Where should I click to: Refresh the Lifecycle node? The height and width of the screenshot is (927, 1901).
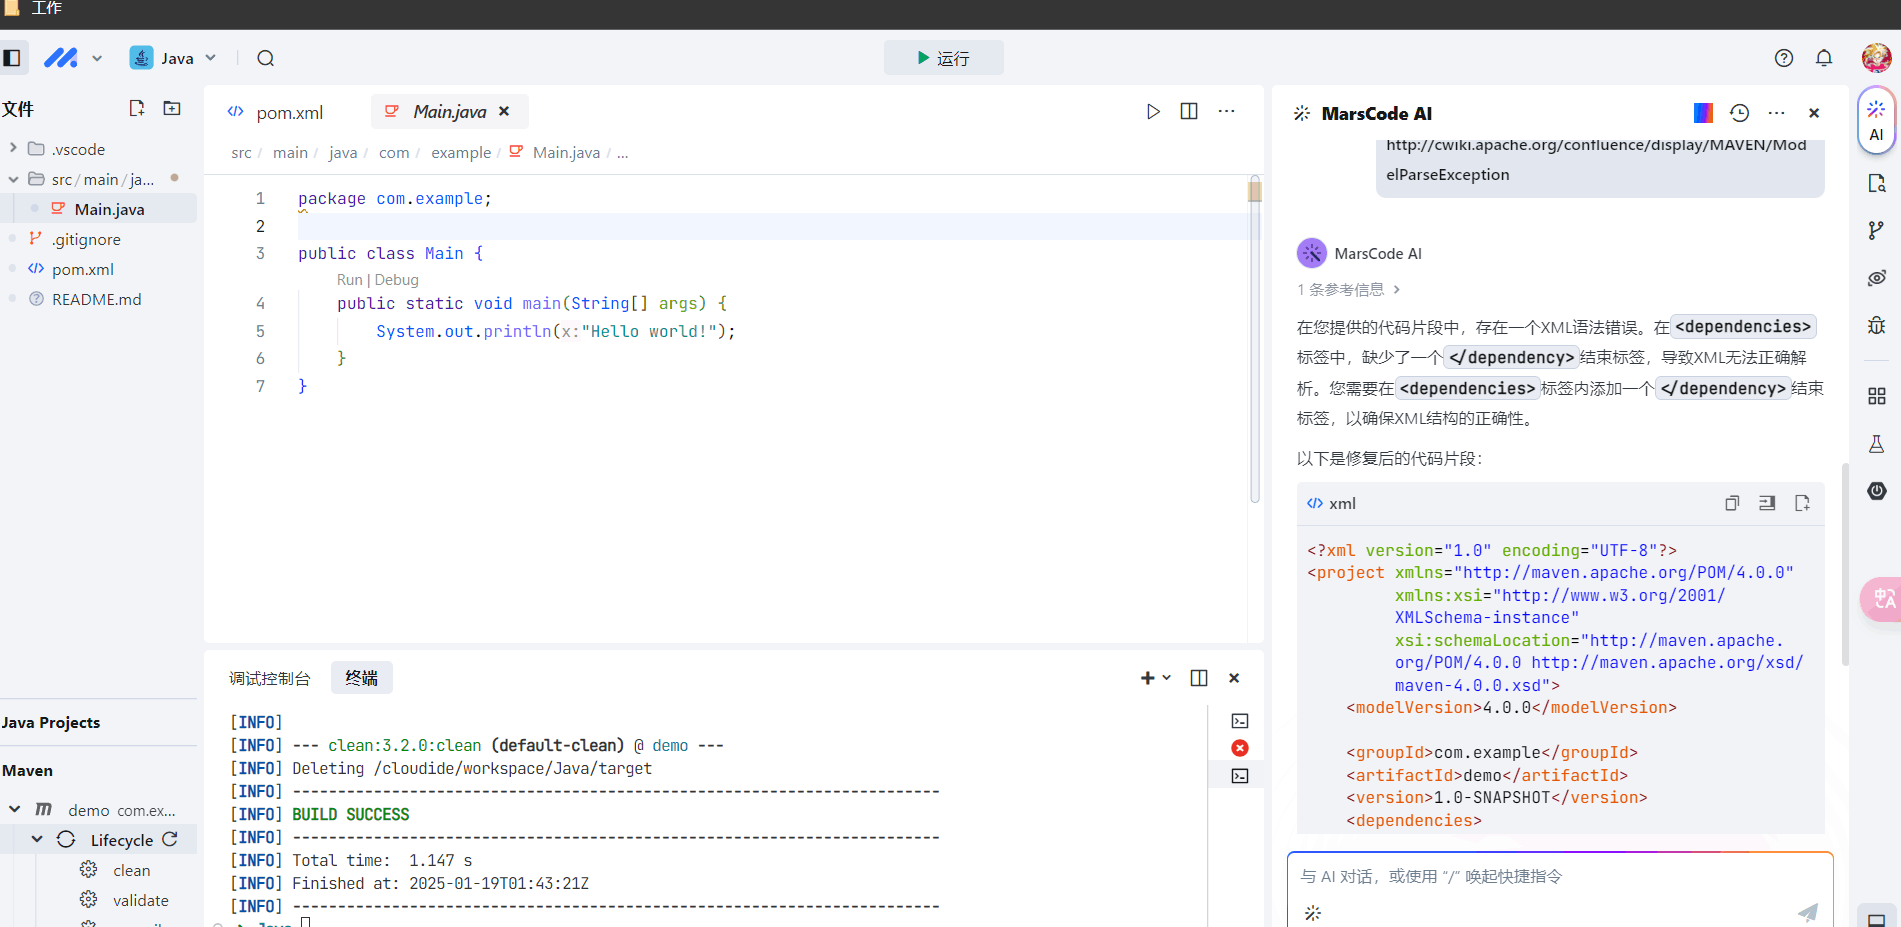[x=170, y=839]
